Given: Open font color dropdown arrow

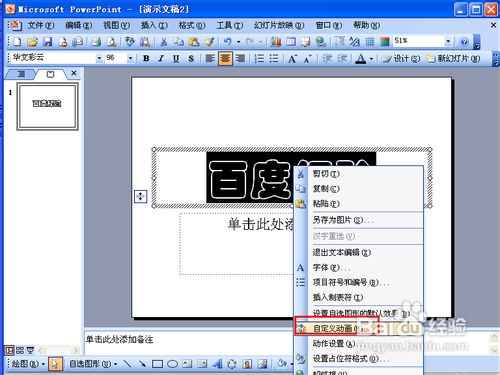Looking at the screenshot, I should click(x=371, y=59).
